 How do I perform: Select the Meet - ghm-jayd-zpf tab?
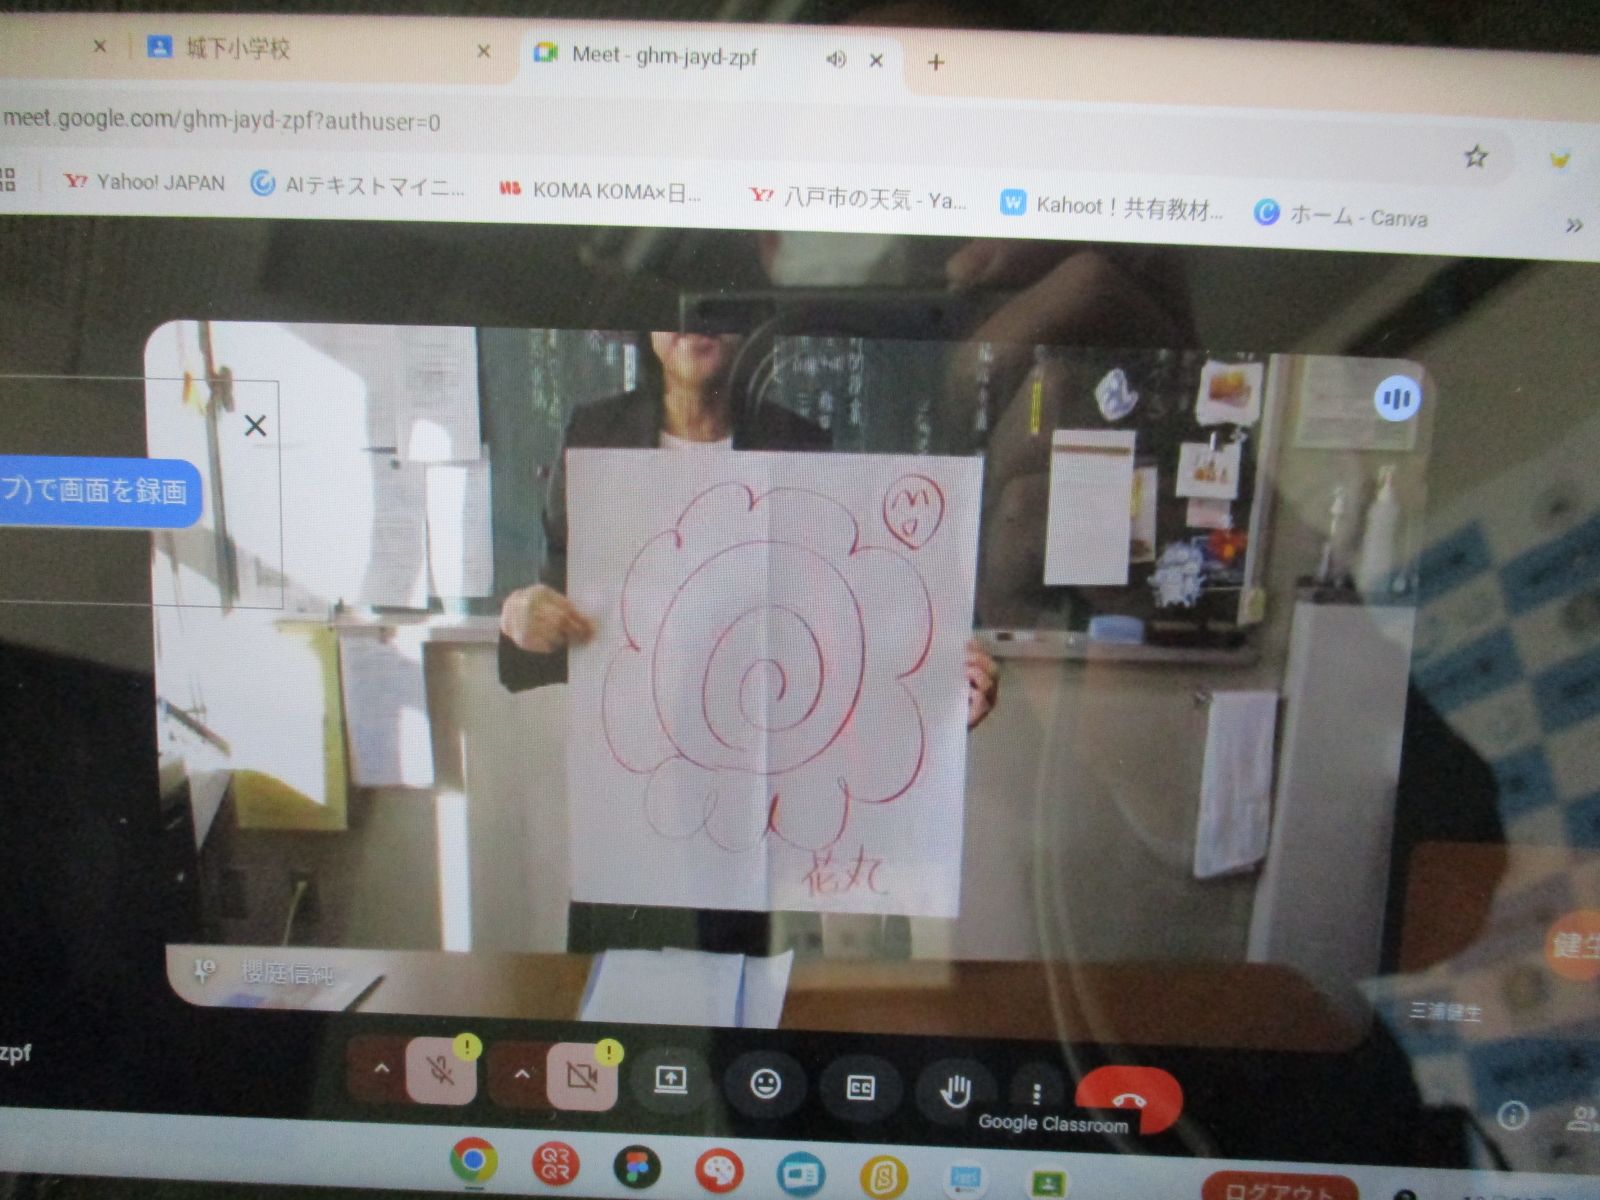pos(664,56)
